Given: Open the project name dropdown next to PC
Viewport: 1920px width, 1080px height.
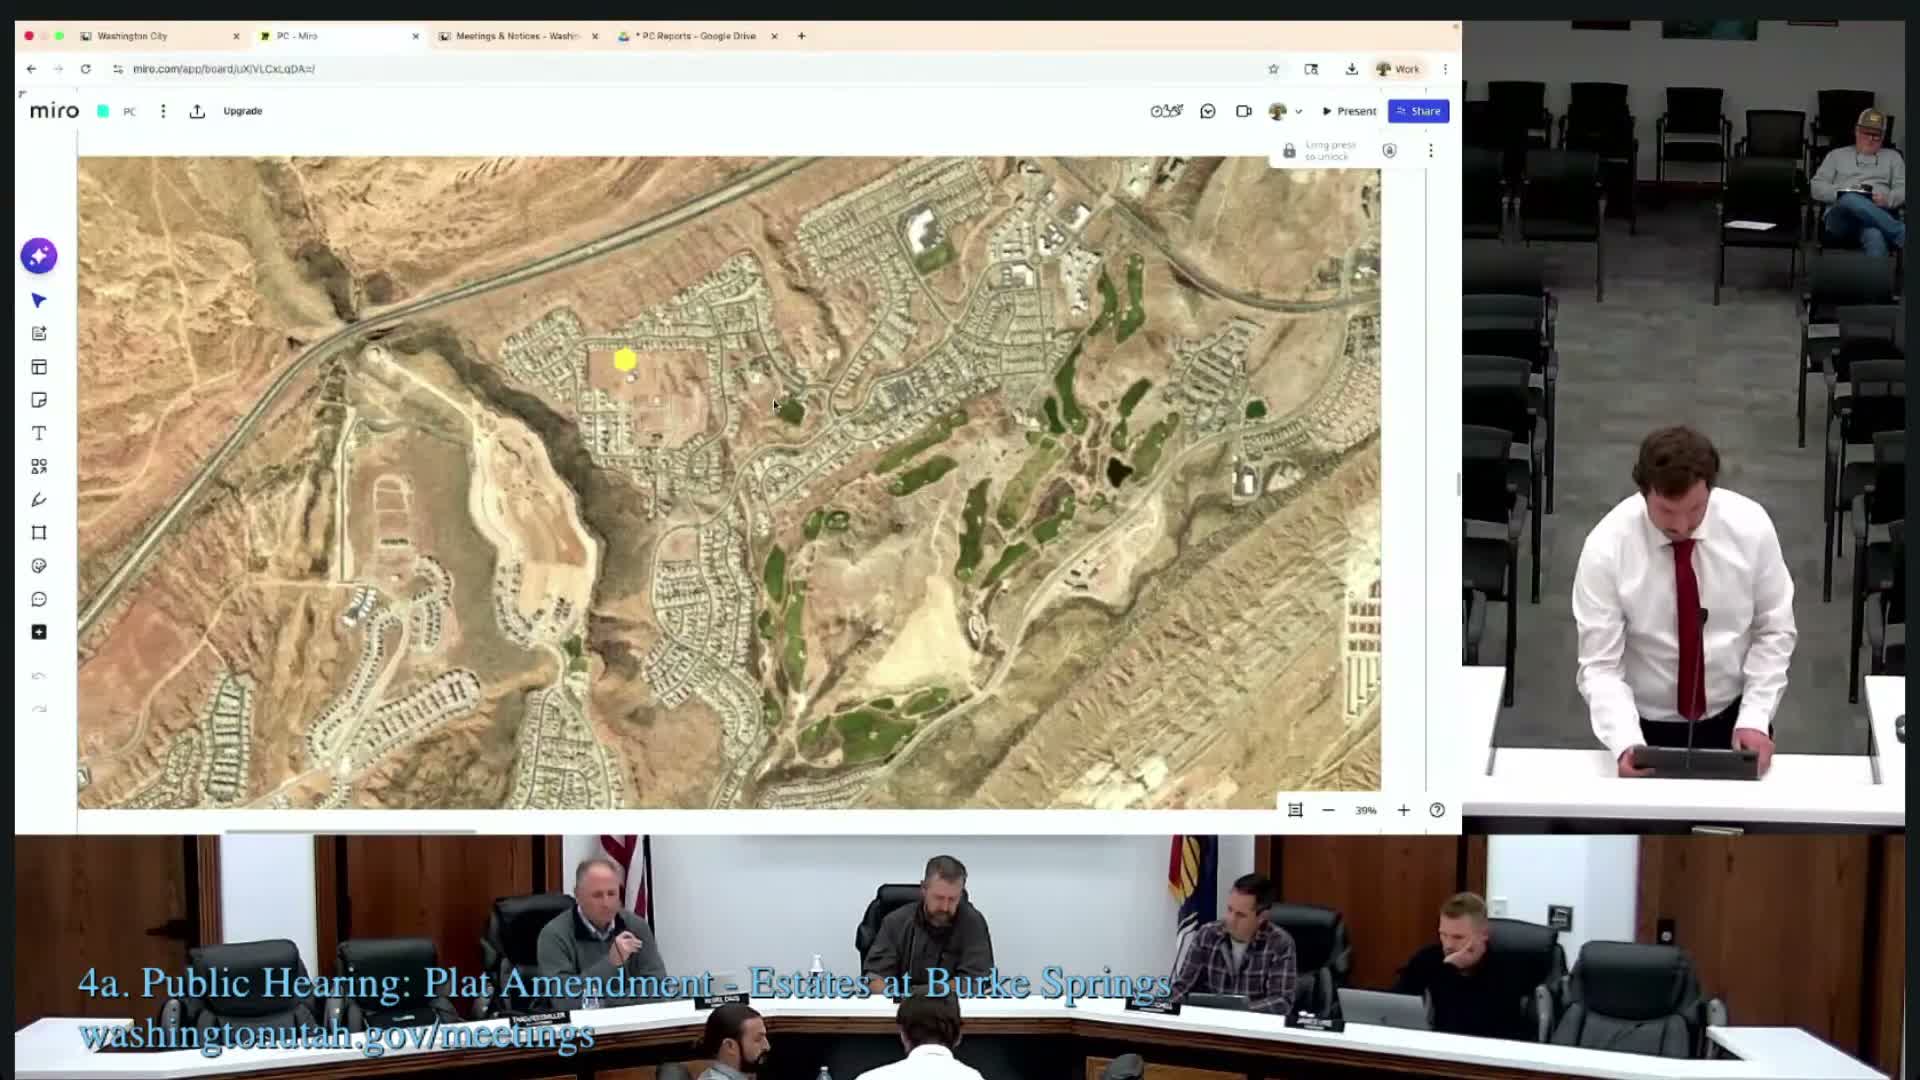Looking at the screenshot, I should coord(163,111).
